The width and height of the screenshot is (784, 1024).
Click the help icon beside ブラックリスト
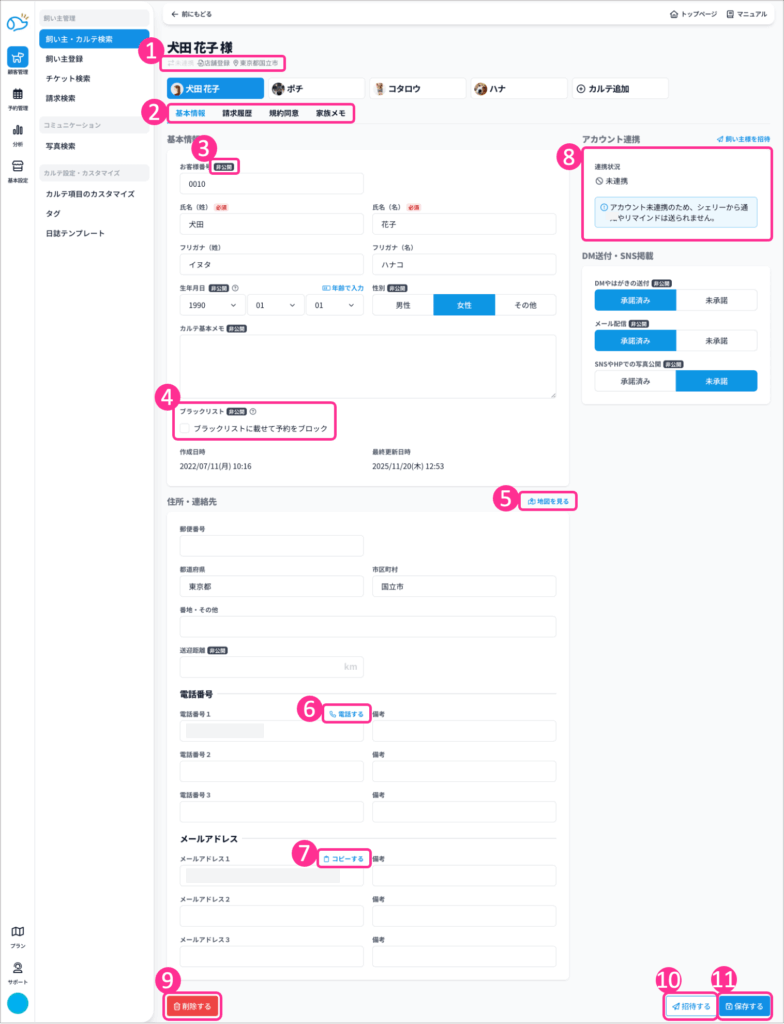pos(253,411)
